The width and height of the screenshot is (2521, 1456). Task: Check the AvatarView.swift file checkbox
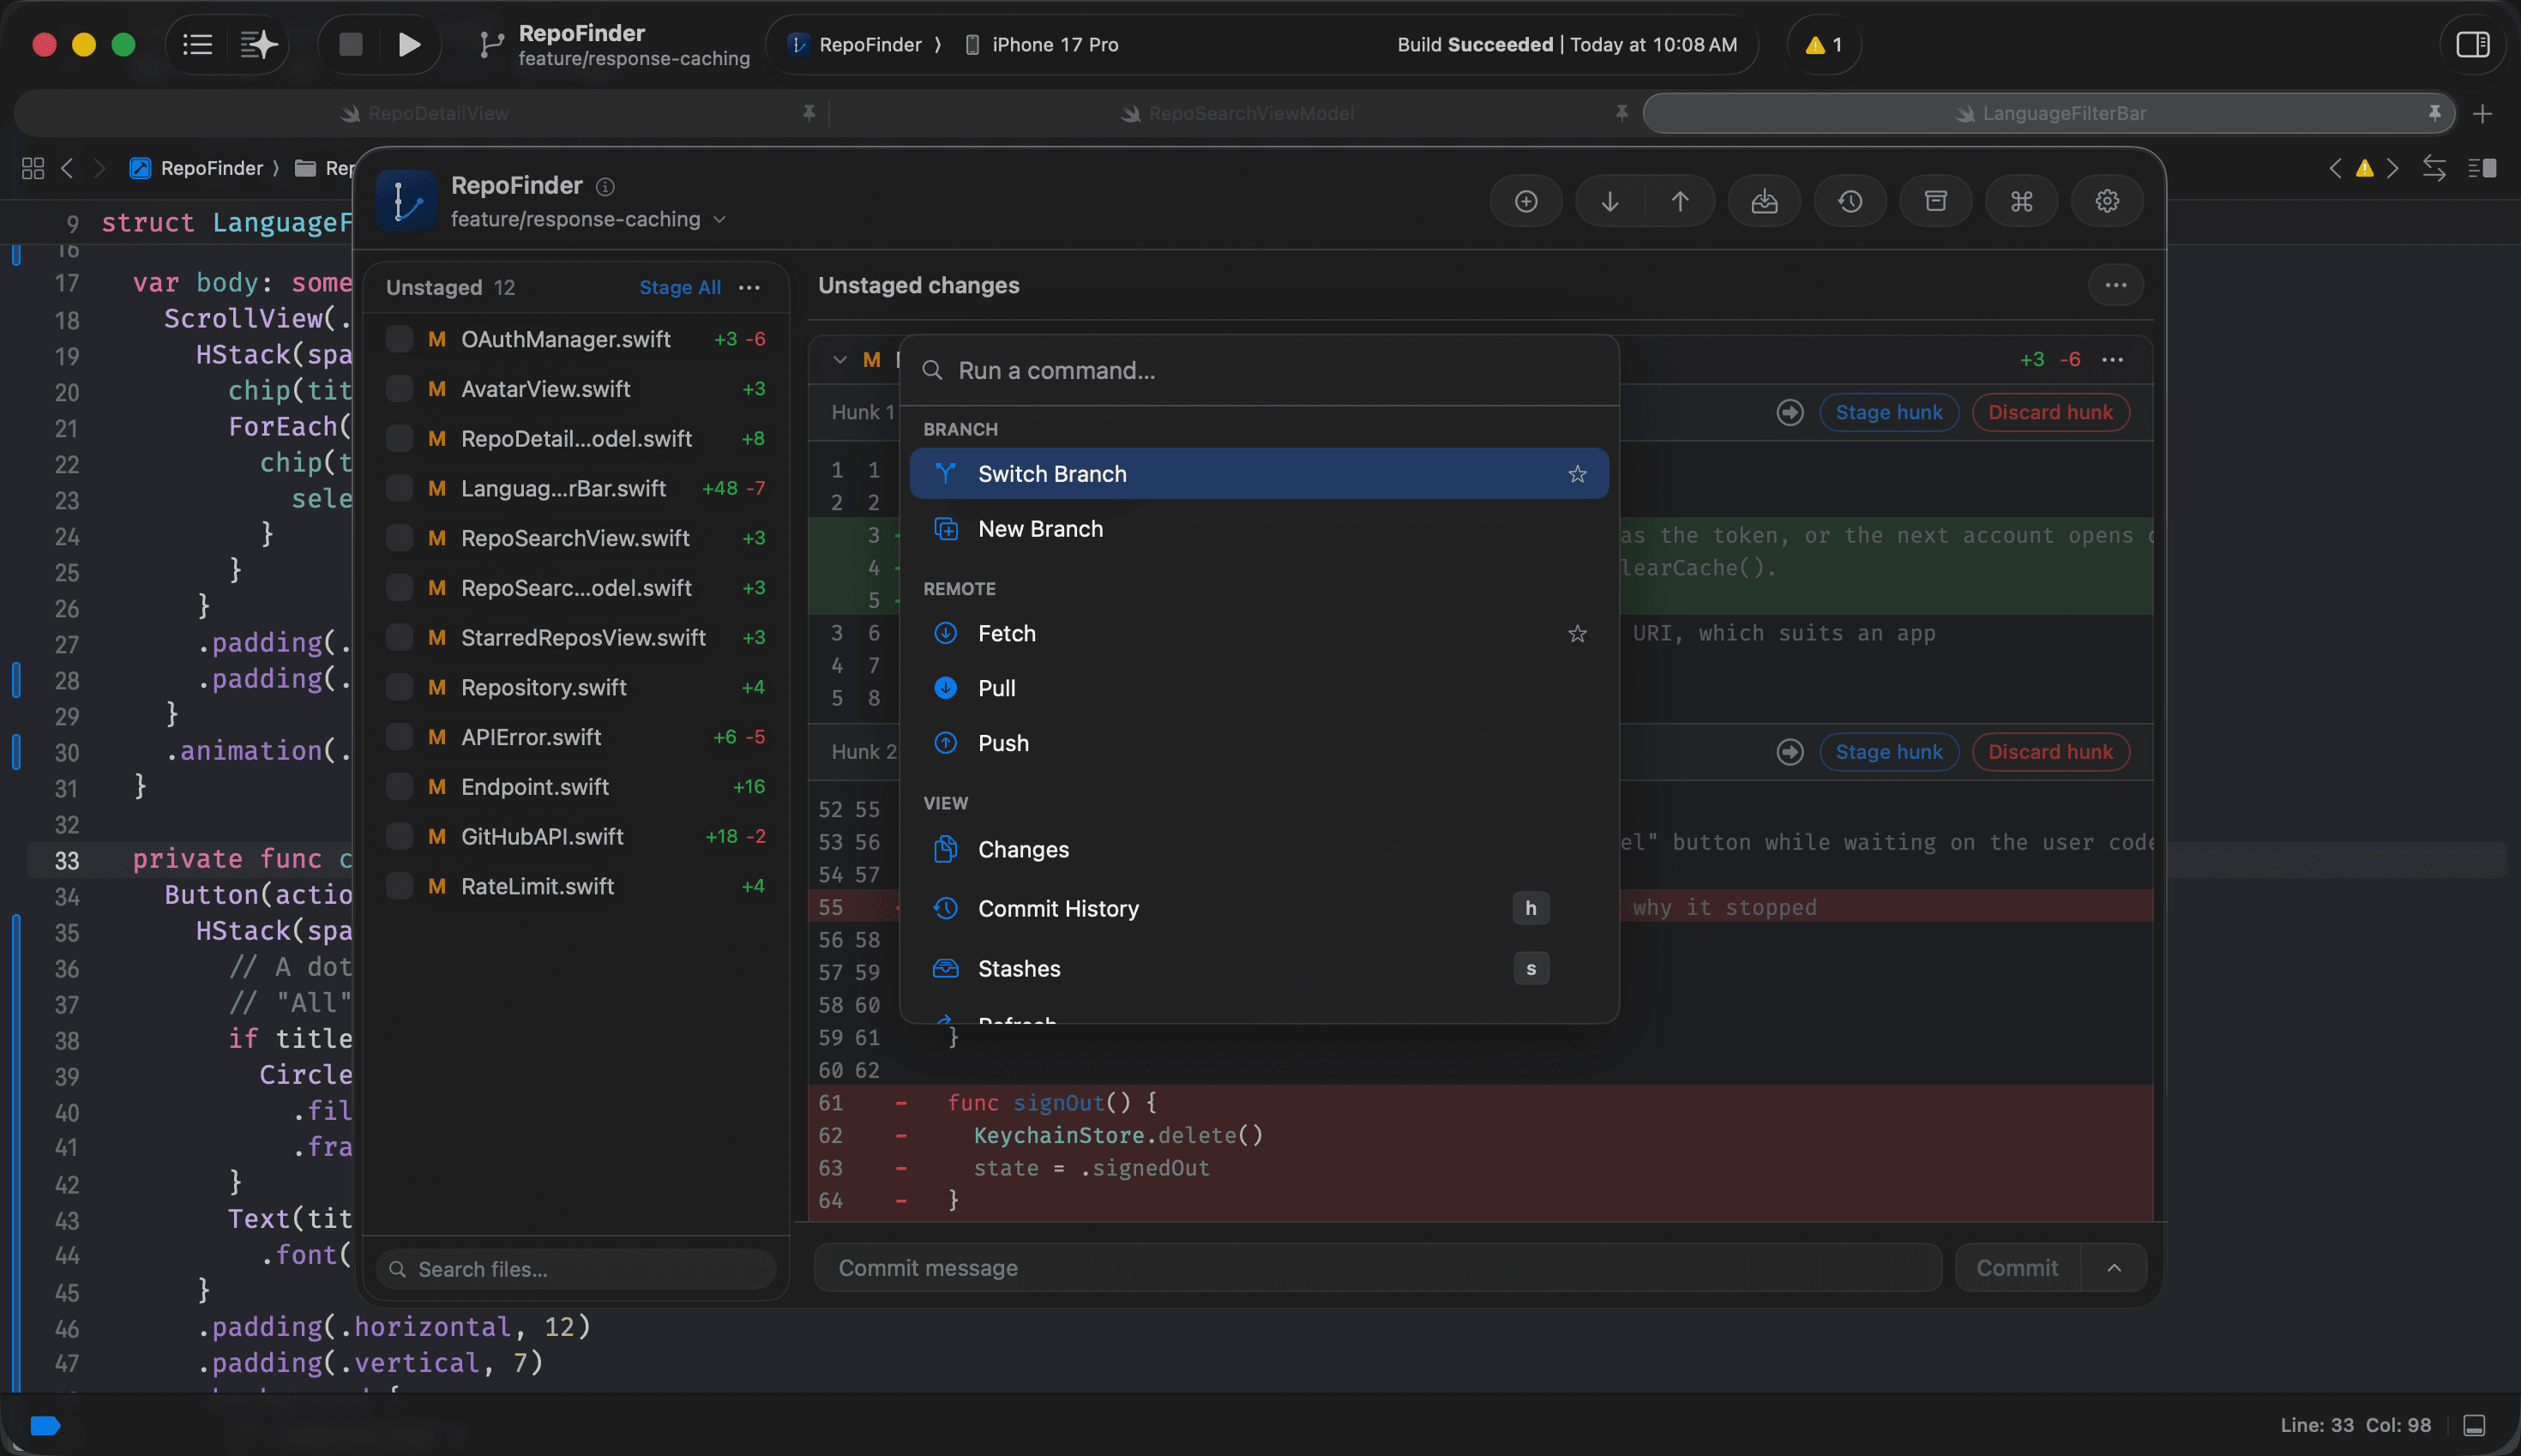tap(399, 388)
